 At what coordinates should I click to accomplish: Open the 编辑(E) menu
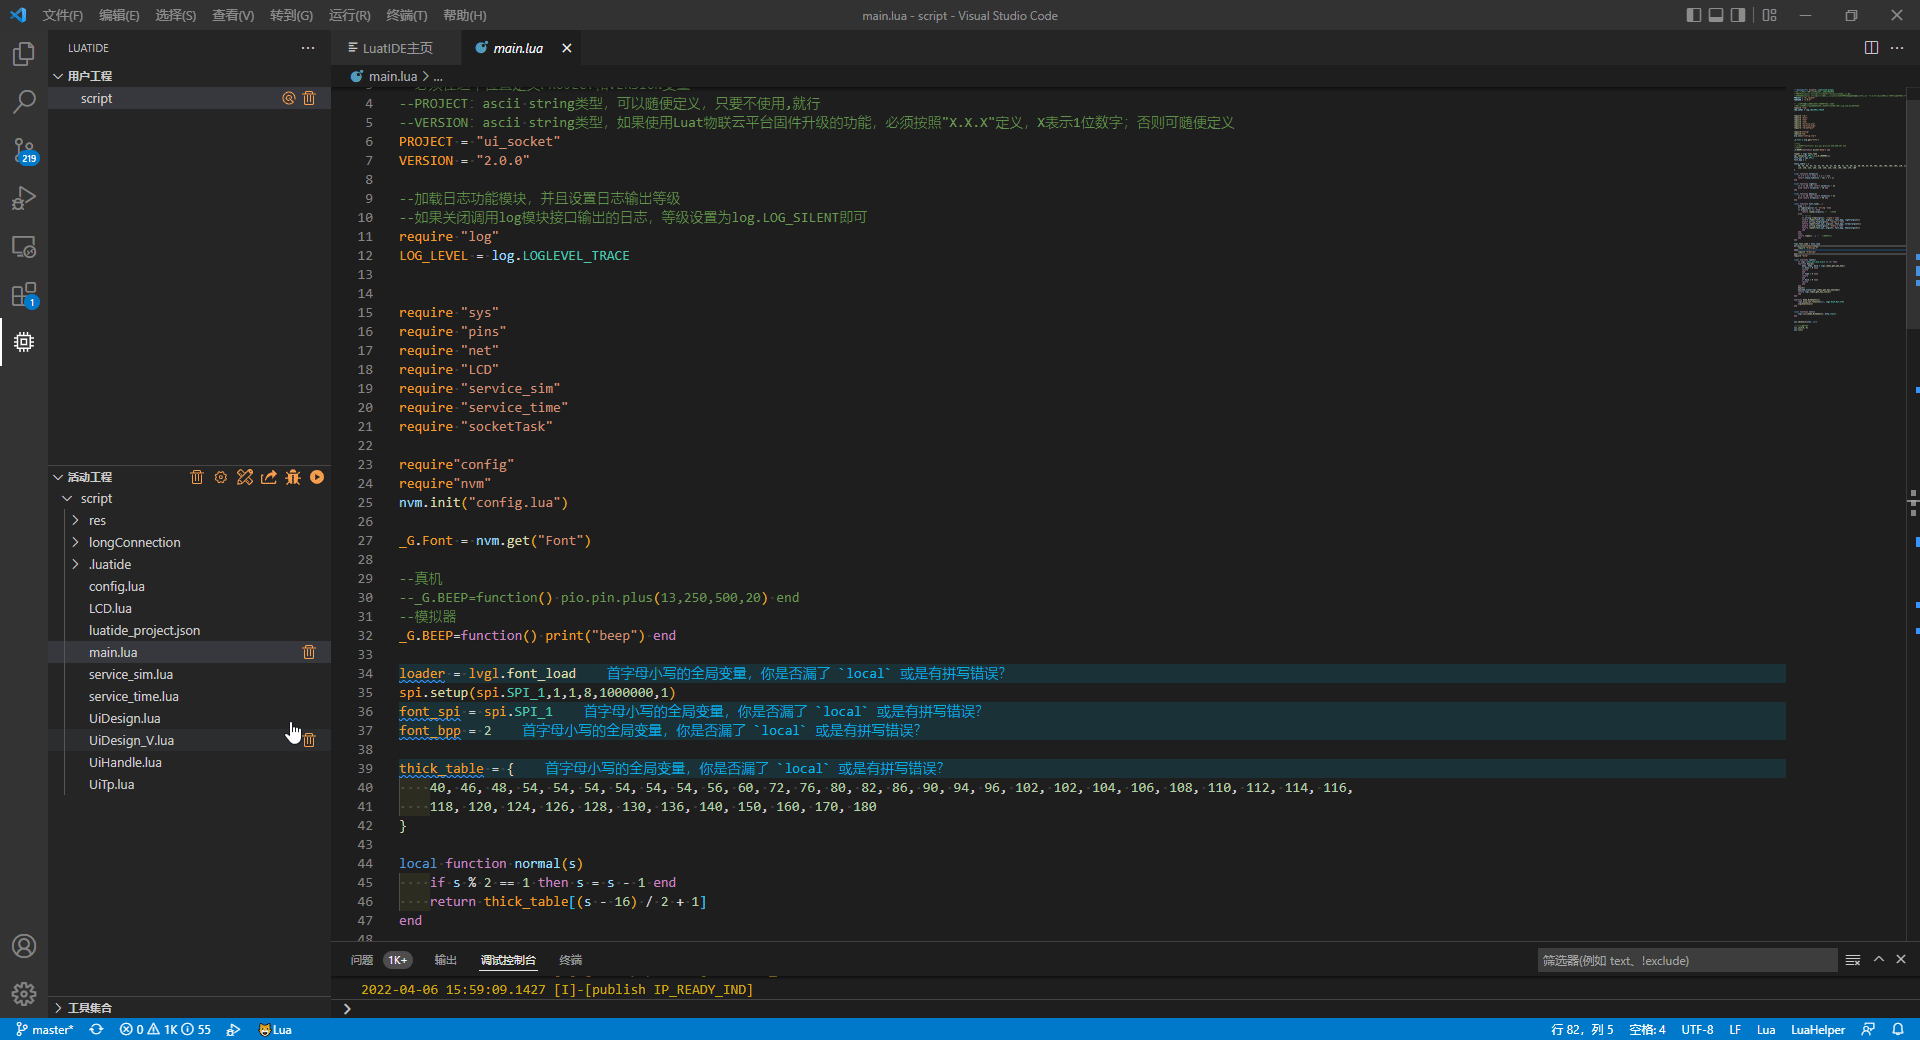point(119,15)
